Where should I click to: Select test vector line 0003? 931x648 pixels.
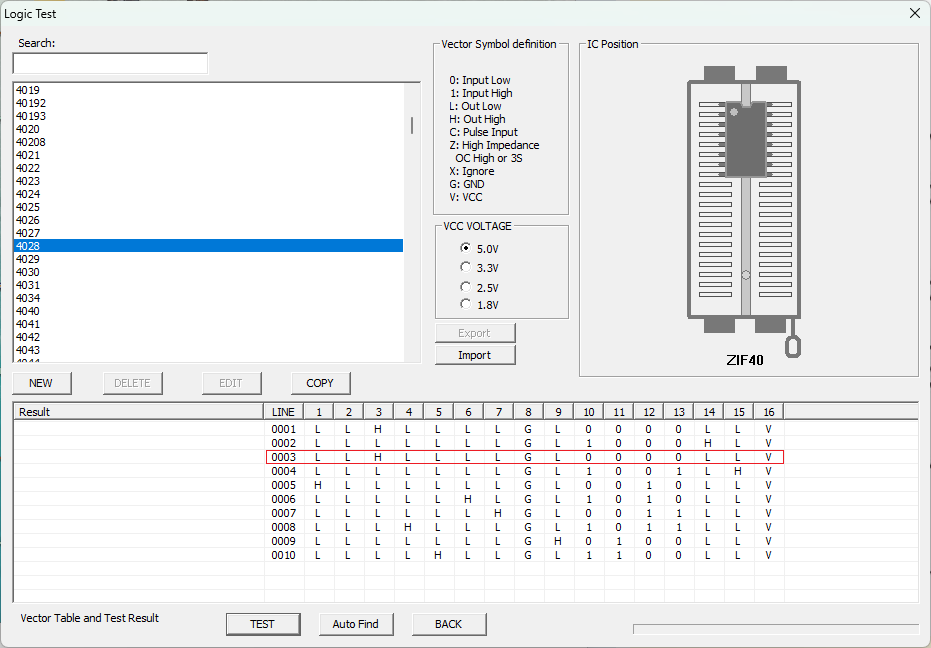click(284, 457)
